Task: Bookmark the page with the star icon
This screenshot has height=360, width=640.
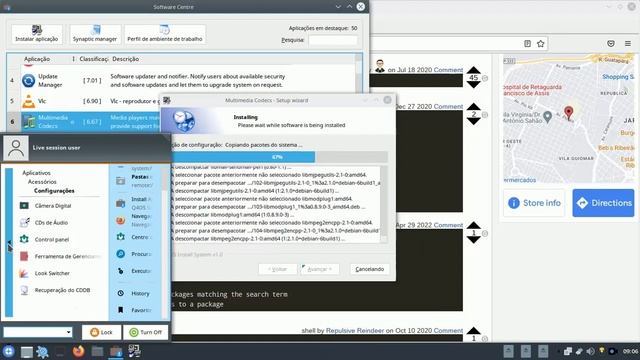Action: tap(541, 44)
